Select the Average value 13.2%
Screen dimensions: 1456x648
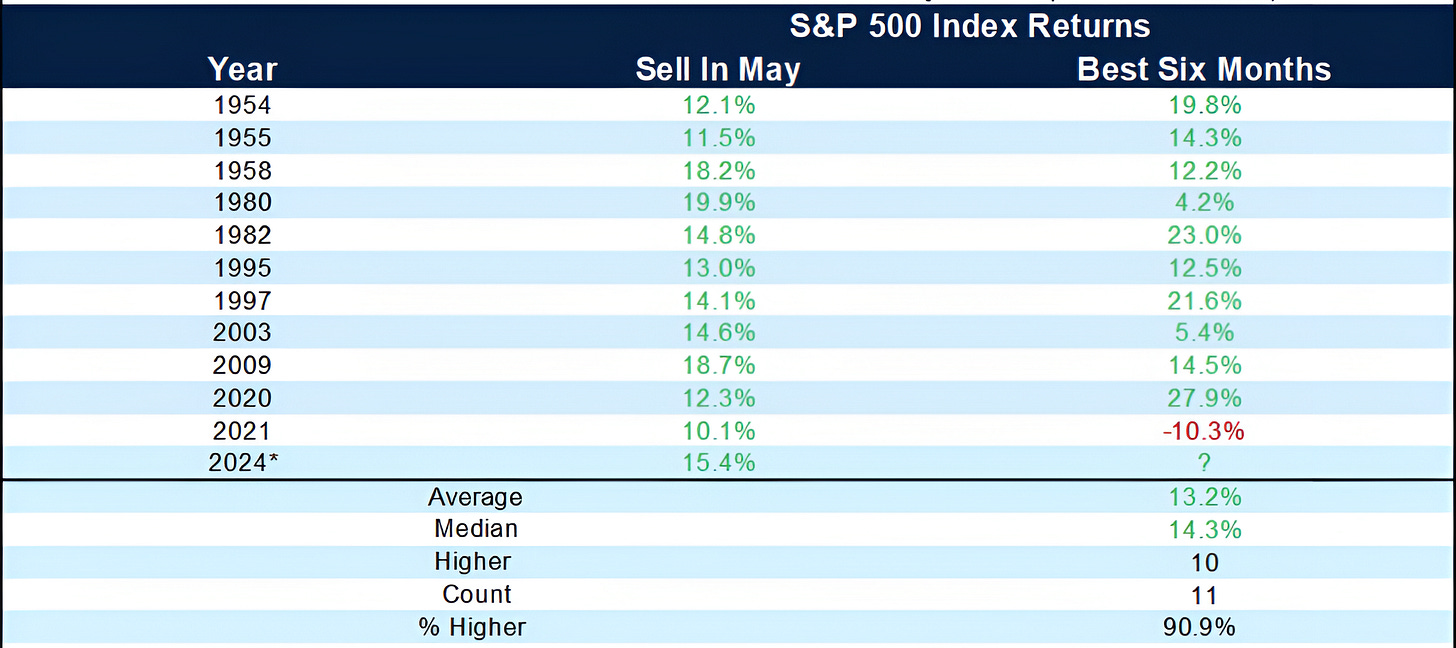click(x=1205, y=496)
